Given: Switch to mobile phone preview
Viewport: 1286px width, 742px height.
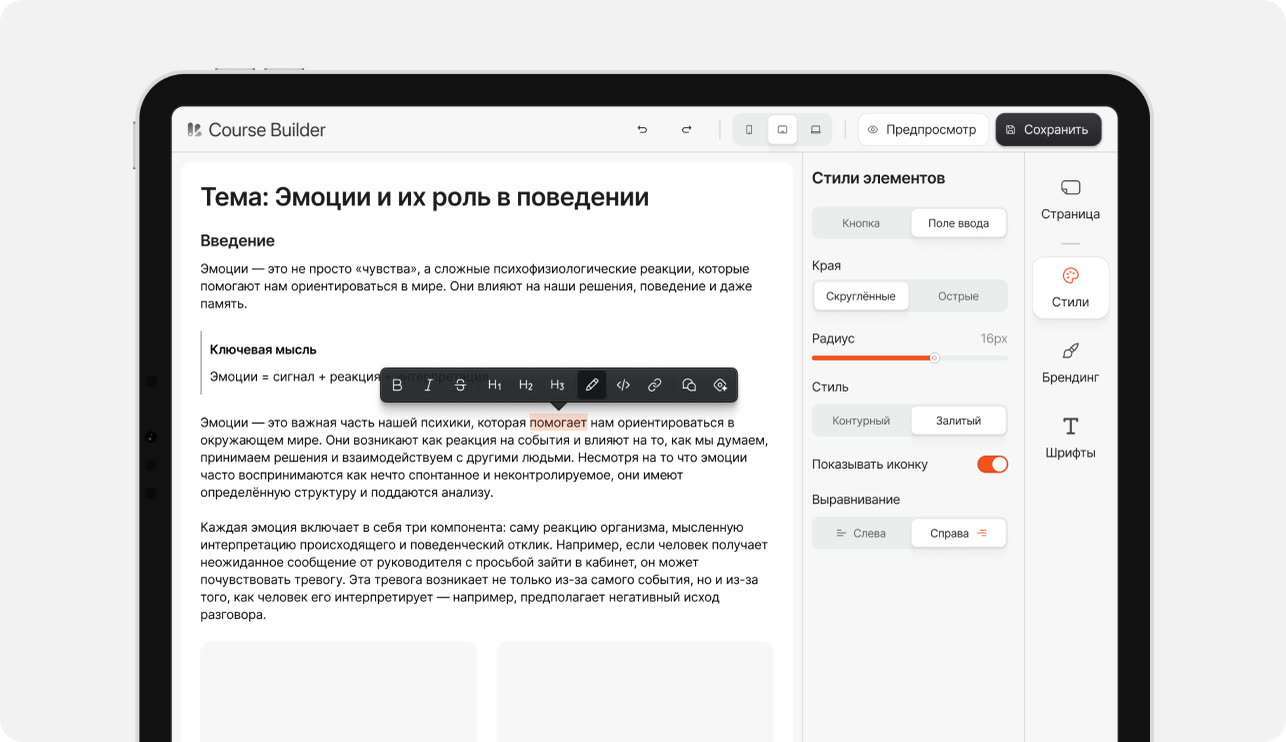Looking at the screenshot, I should (x=749, y=130).
